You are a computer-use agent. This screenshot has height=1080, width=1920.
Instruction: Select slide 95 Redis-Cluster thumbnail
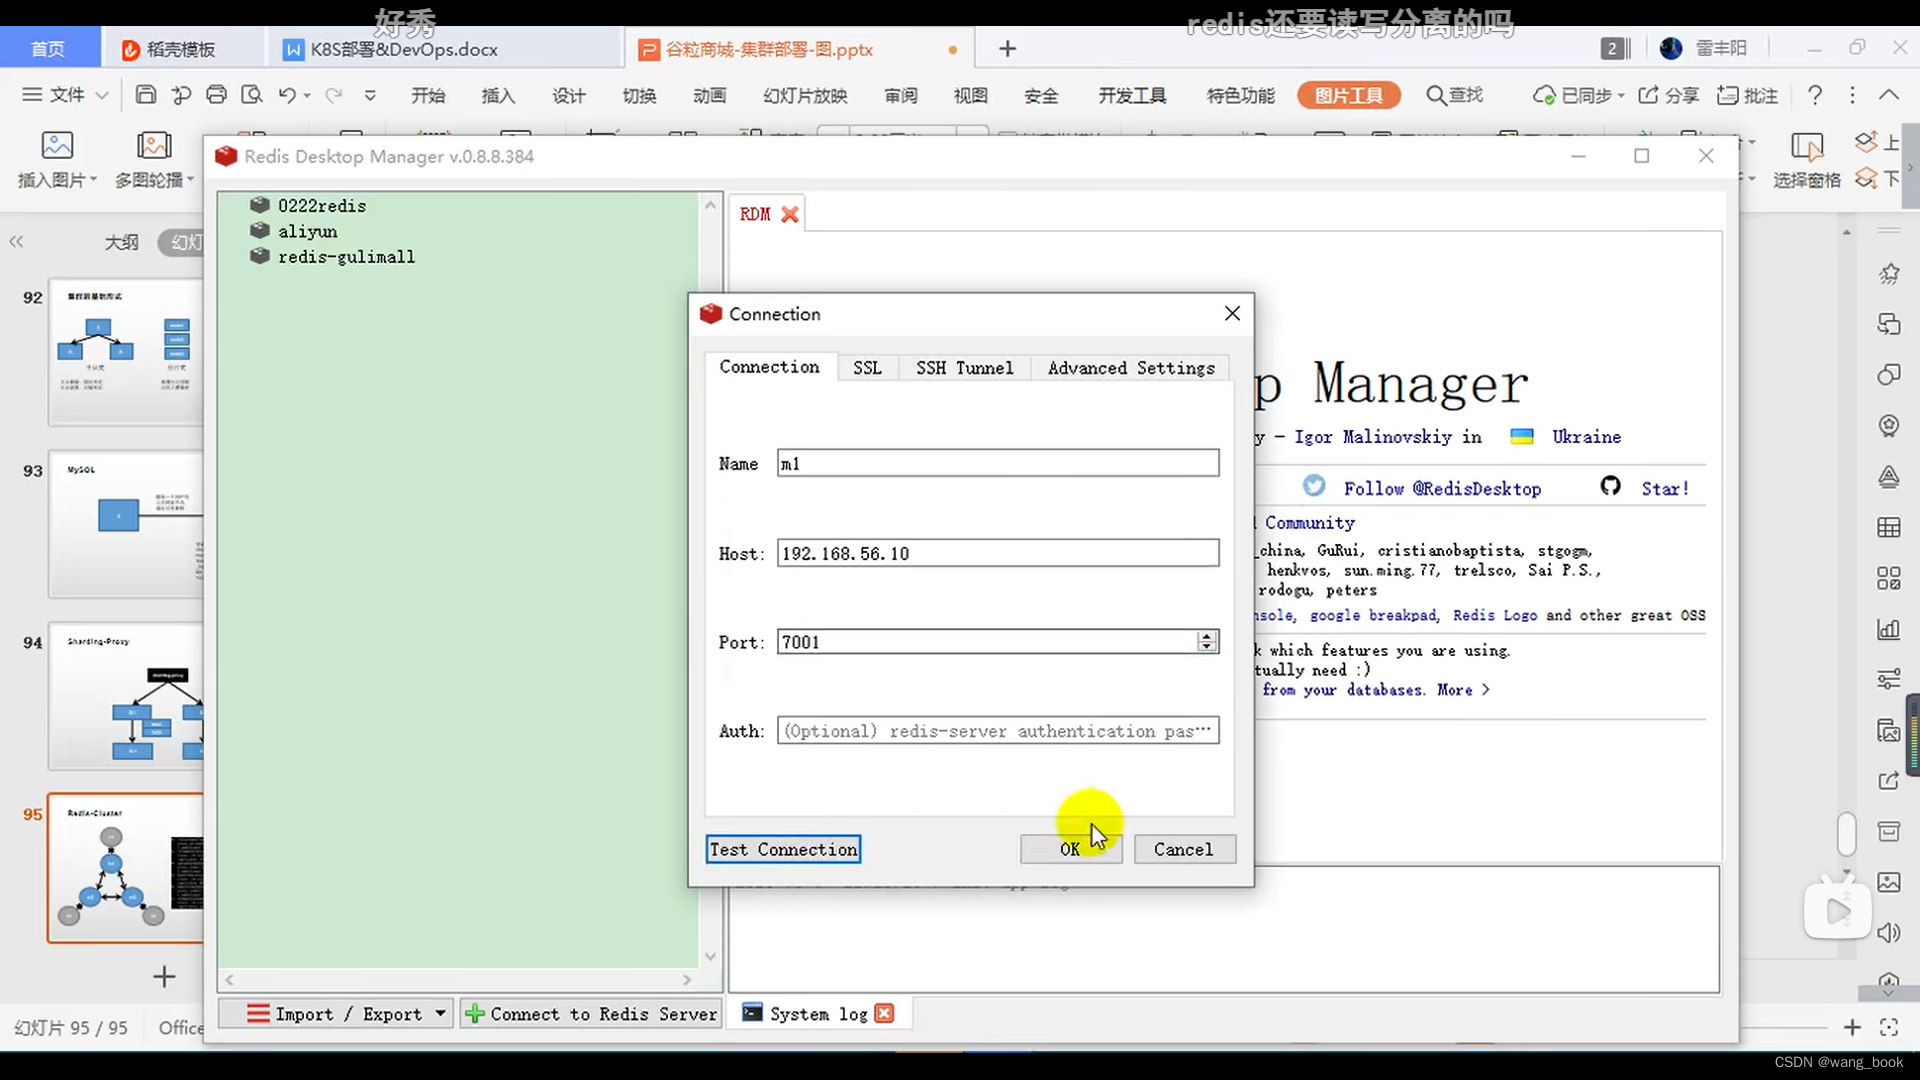pos(126,868)
